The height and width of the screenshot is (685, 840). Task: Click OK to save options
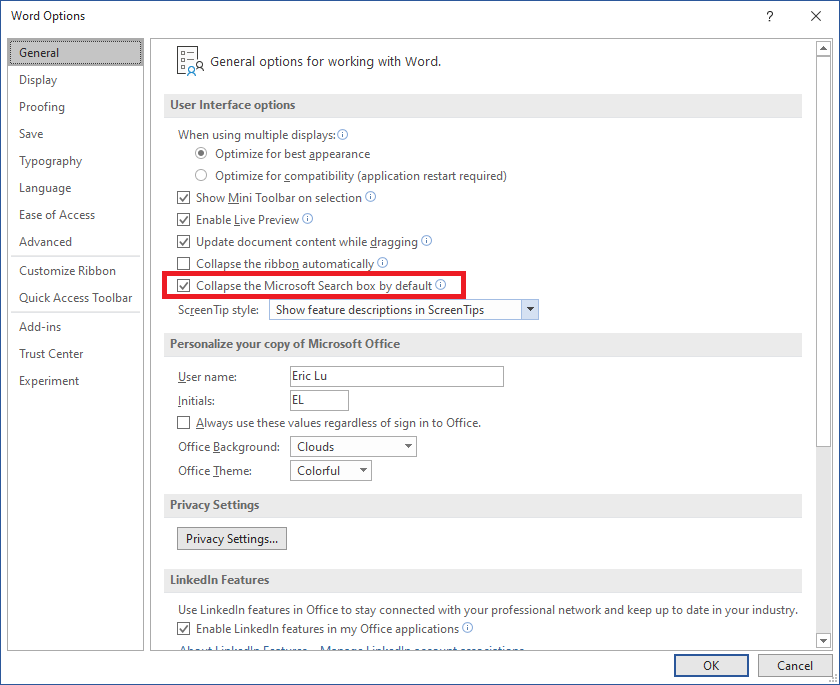click(x=711, y=665)
